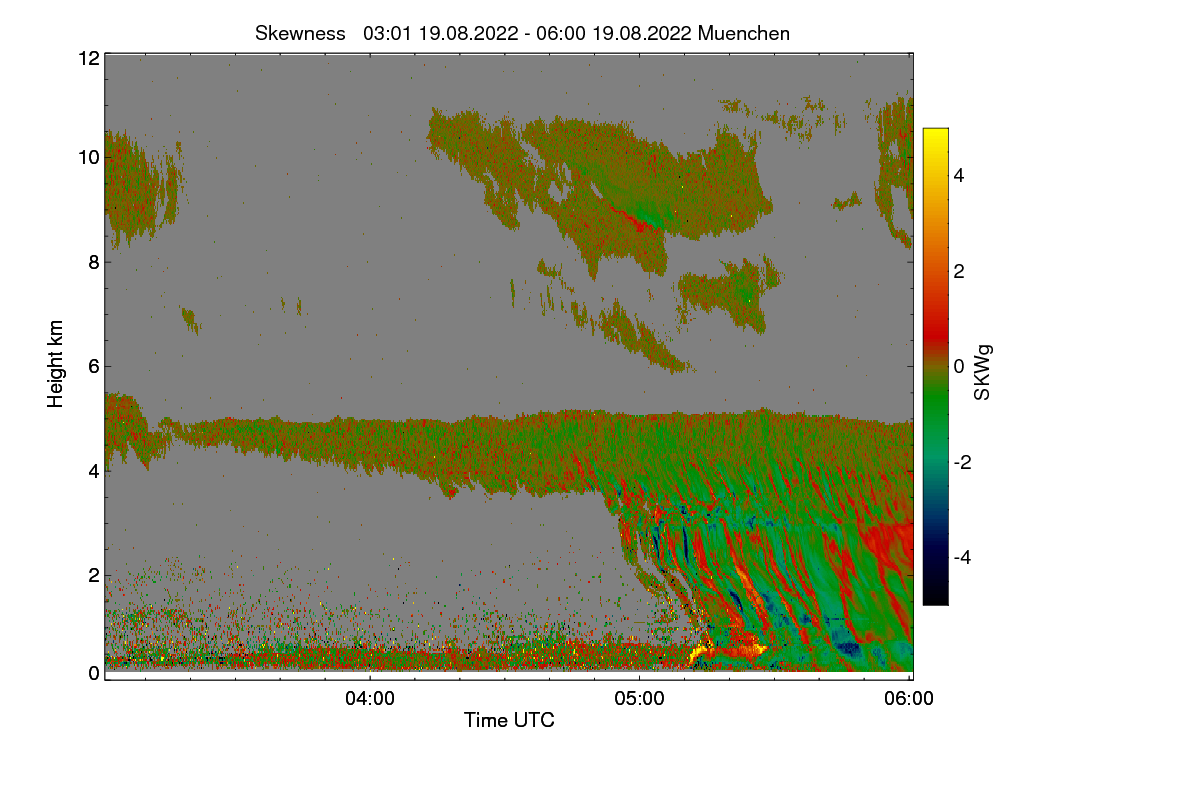This screenshot has height=800, width=1200.
Task: Click the height tick label 6
Action: click(x=93, y=366)
